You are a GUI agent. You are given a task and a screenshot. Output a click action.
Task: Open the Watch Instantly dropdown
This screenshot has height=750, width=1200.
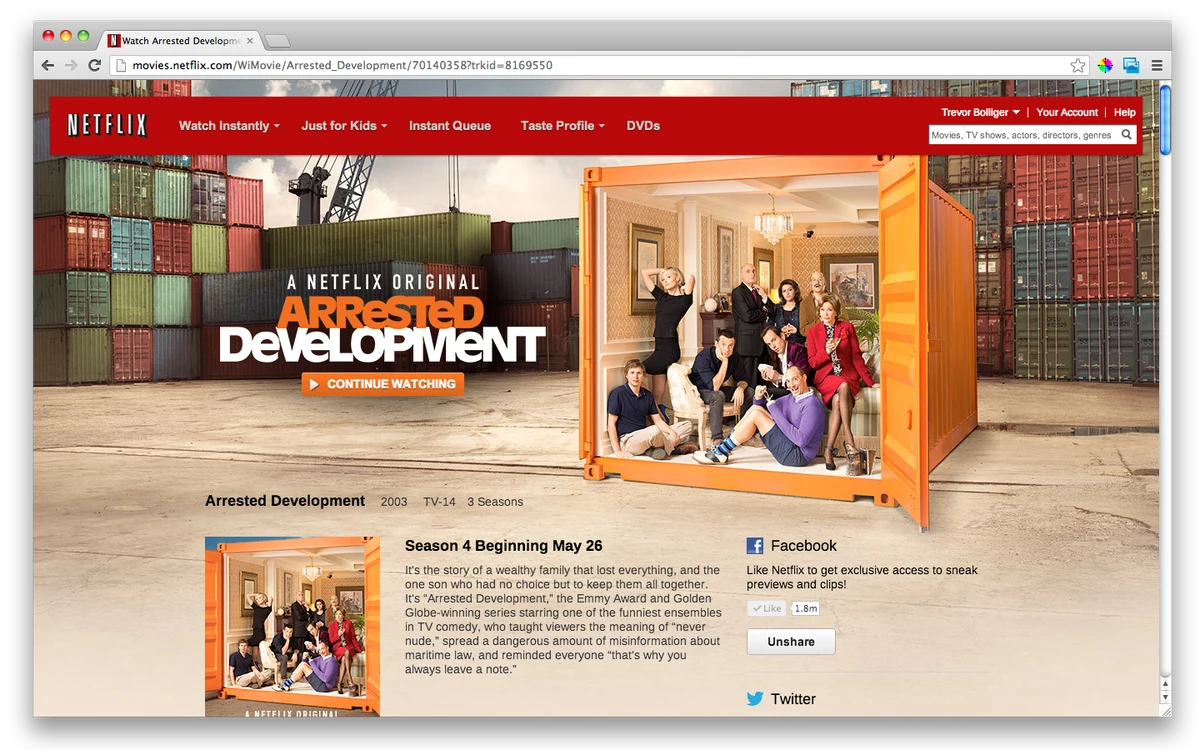(x=228, y=125)
